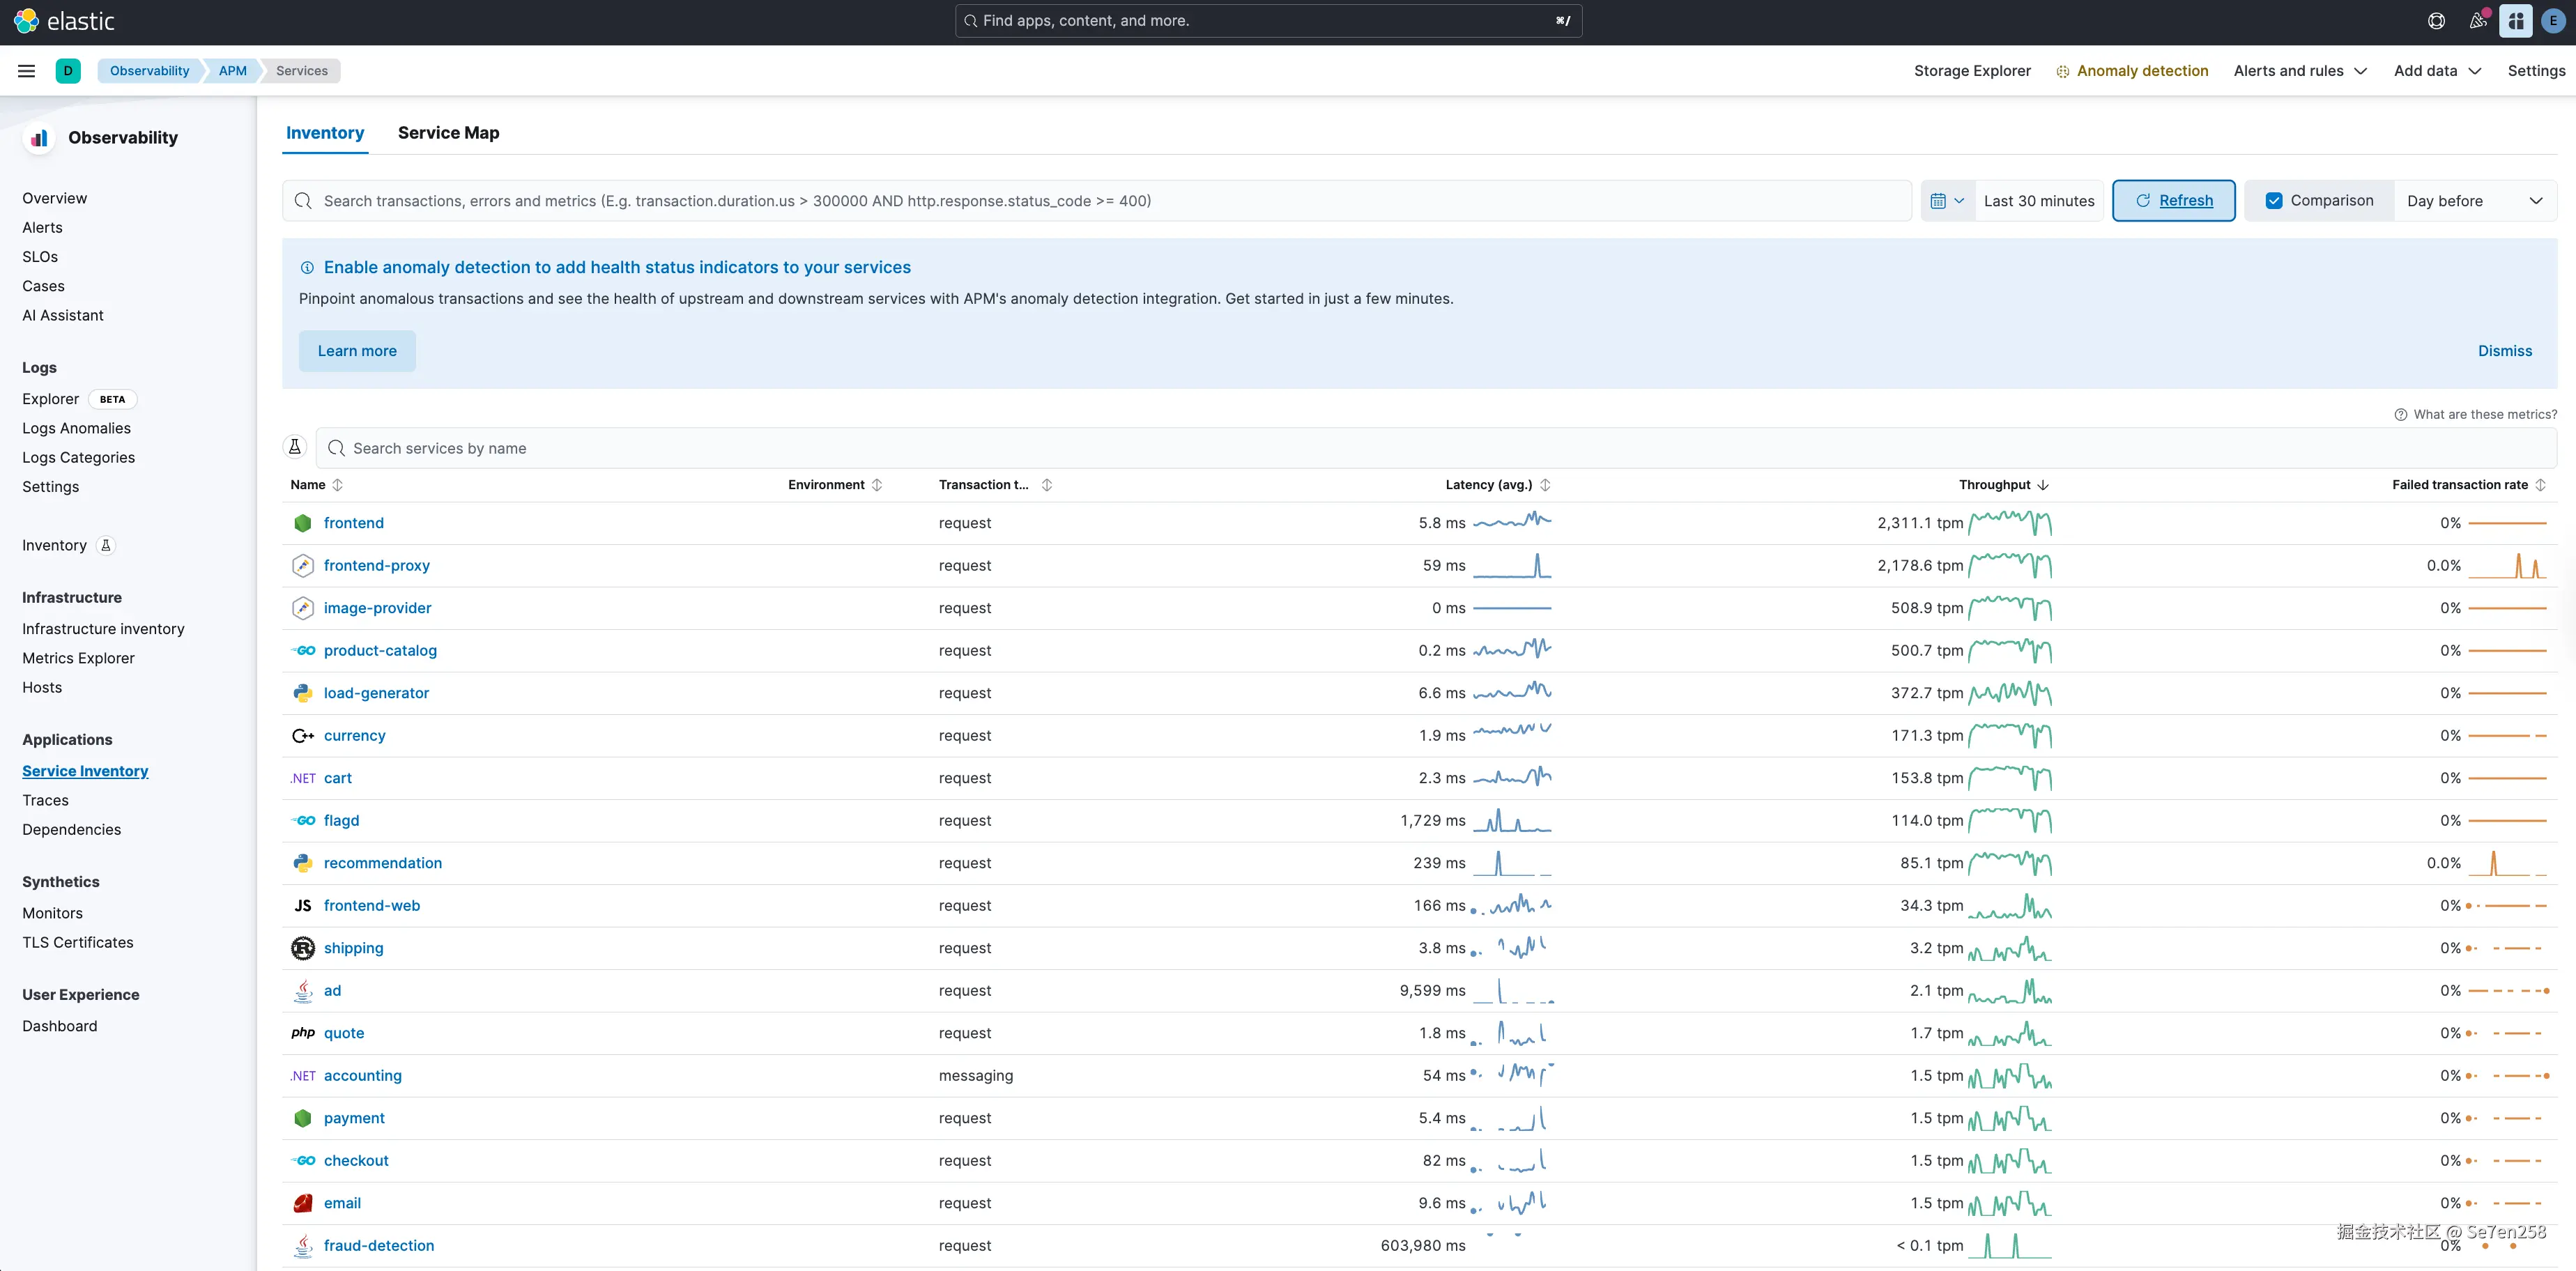
Task: Uncheck the Comparison checkbox
Action: (2273, 201)
